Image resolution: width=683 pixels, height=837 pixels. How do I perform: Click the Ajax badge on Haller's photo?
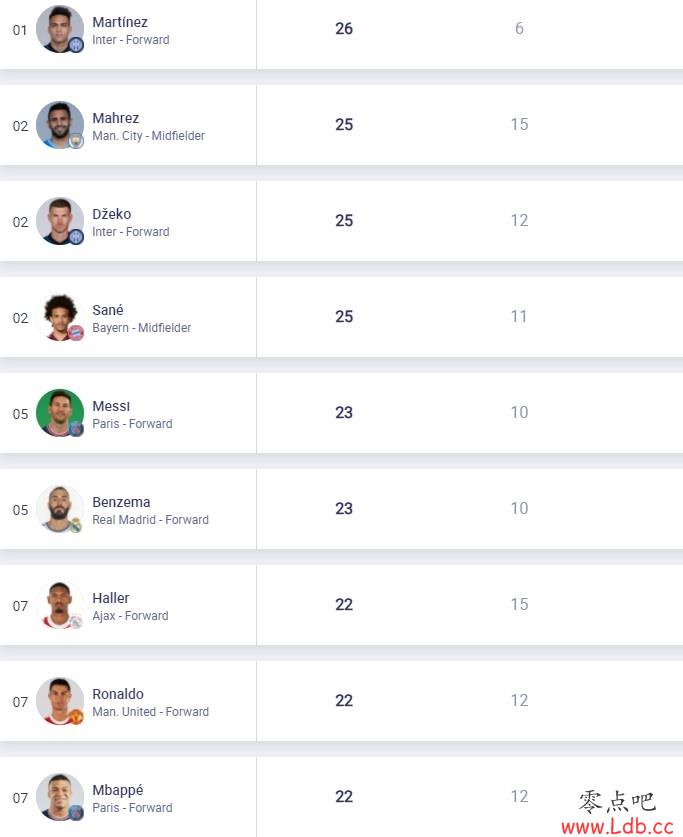[x=76, y=621]
